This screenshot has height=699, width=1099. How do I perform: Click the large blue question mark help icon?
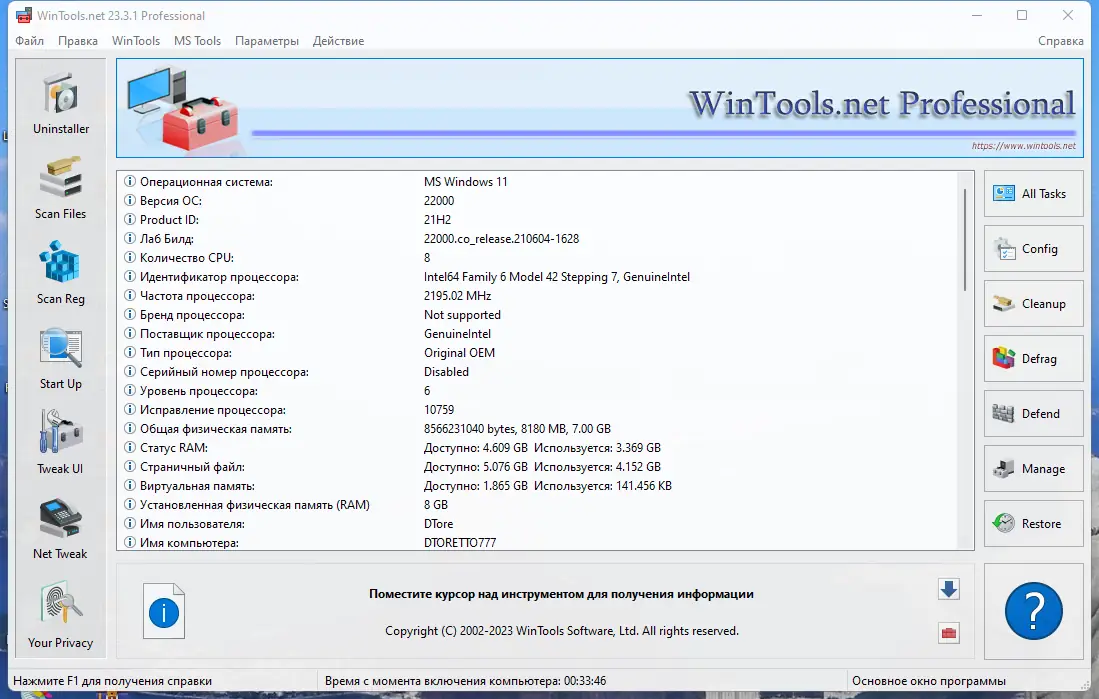coord(1034,611)
